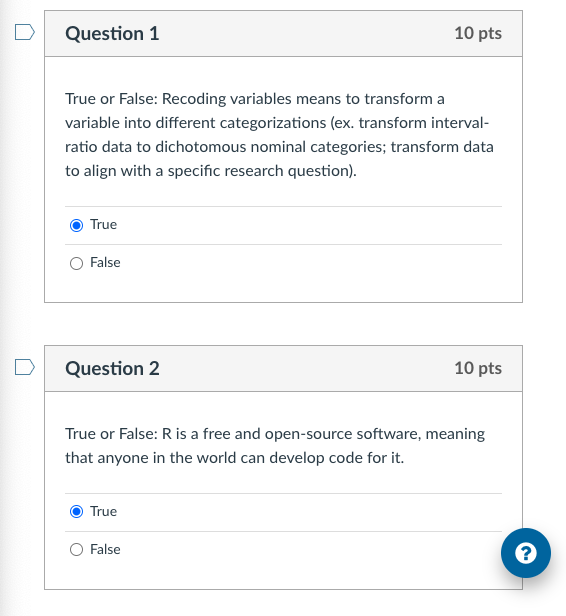Flag Question 1 with the bookmark icon
The height and width of the screenshot is (616, 566).
[x=25, y=32]
